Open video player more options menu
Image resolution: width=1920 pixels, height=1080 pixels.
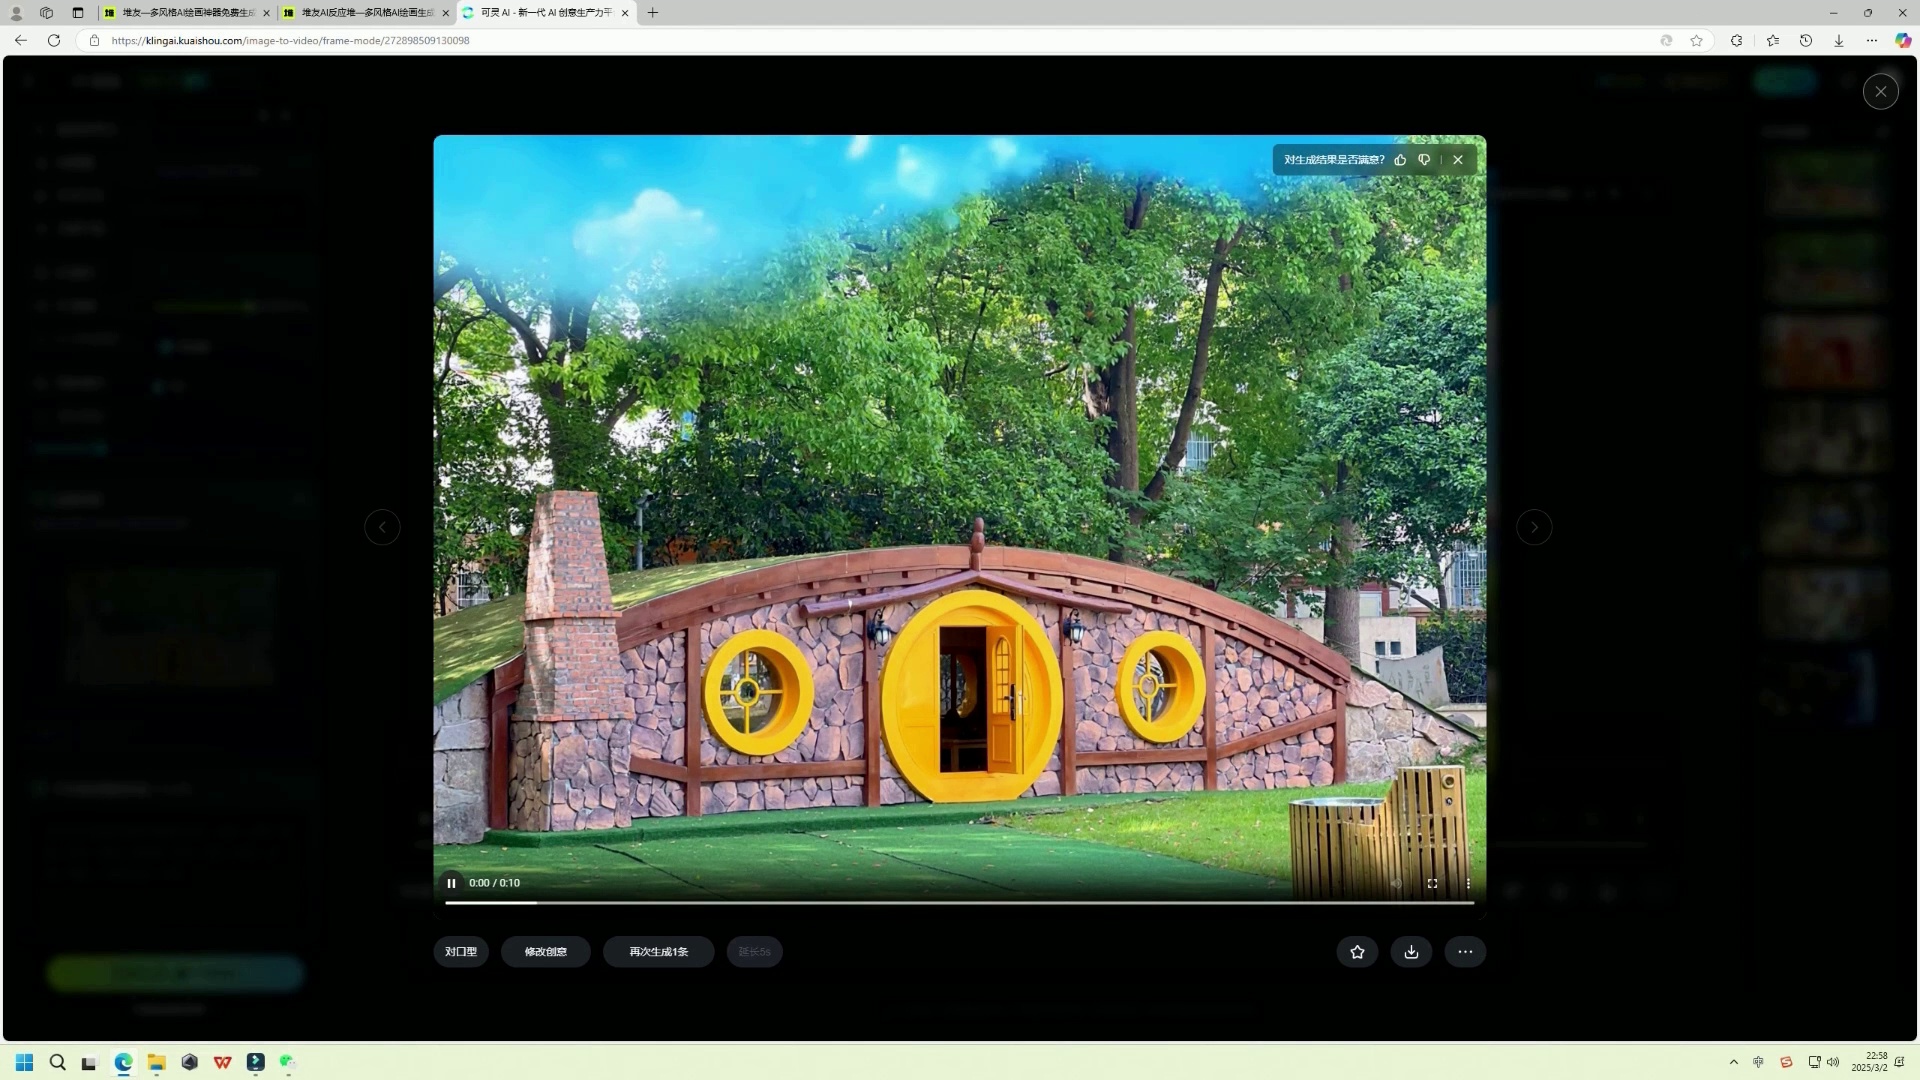[1468, 883]
